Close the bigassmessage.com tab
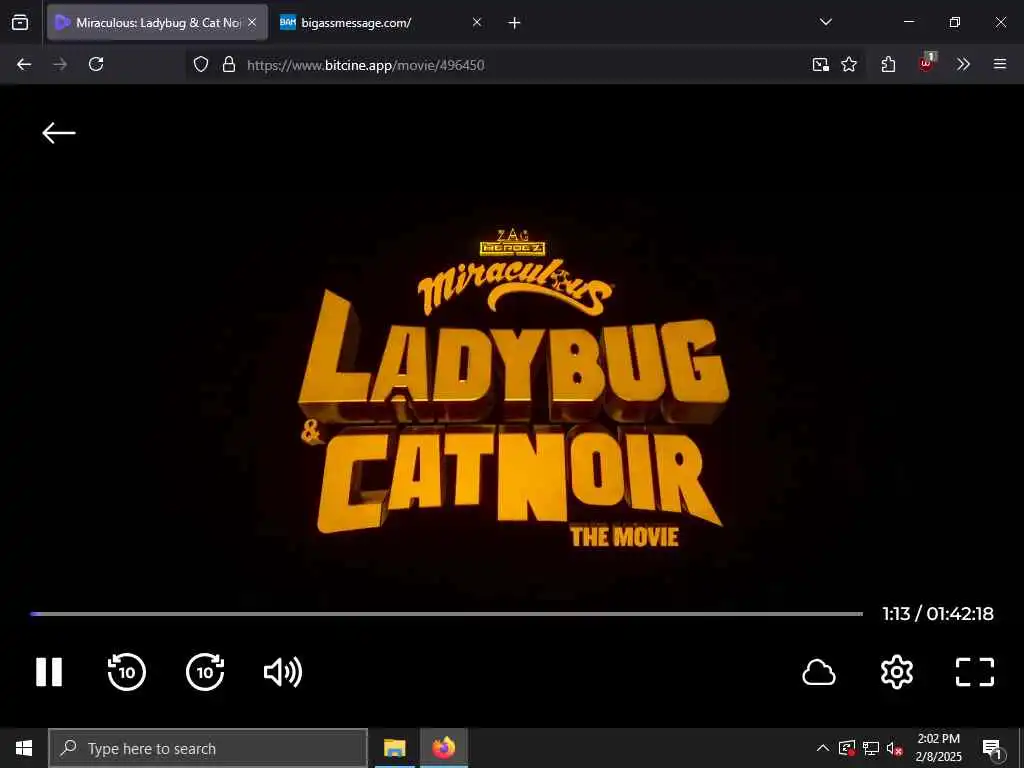 click(477, 22)
